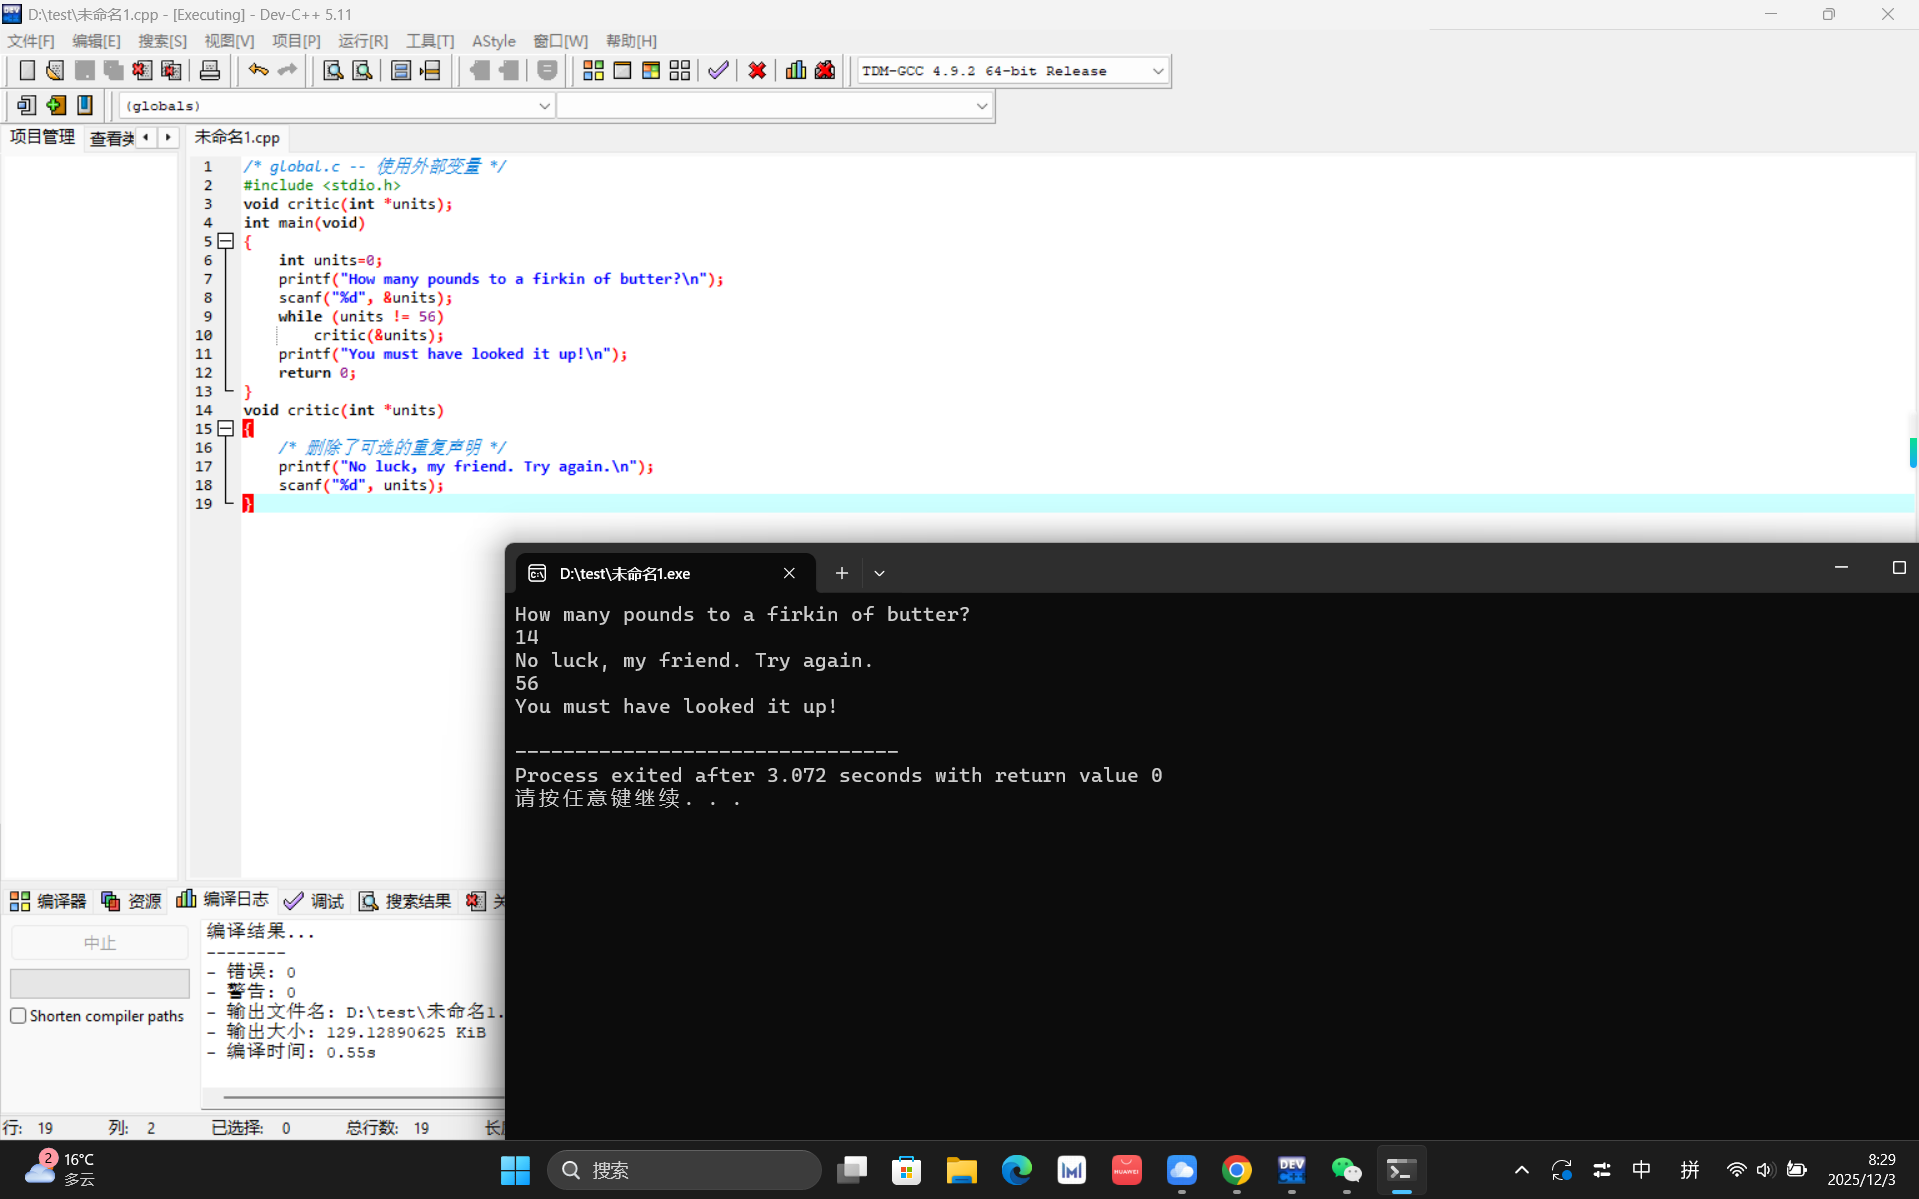This screenshot has width=1919, height=1199.
Task: Click the taskbar 搜索 search box
Action: tap(684, 1170)
